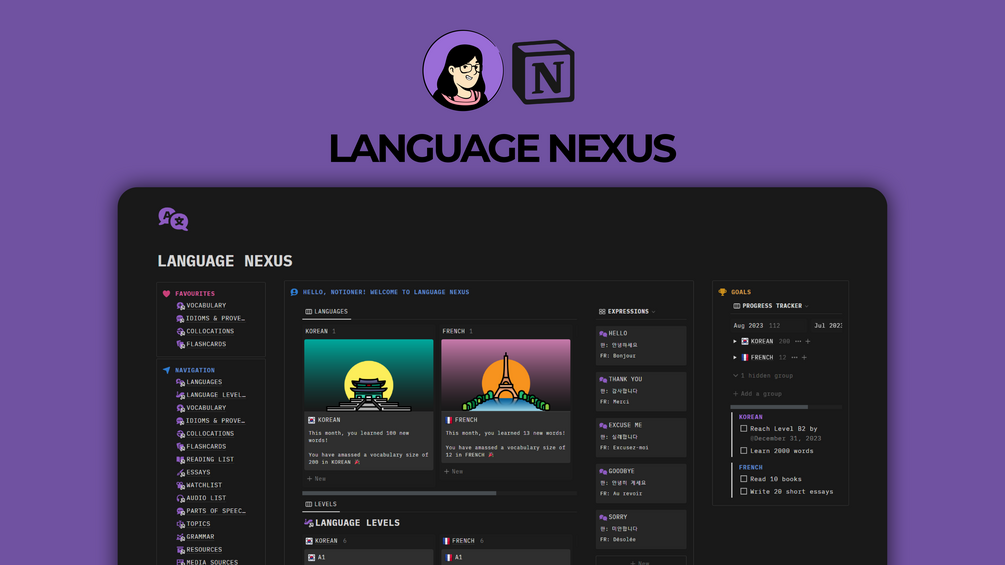Click the Language Nexus page title
The width and height of the screenshot is (1005, 565).
(225, 261)
